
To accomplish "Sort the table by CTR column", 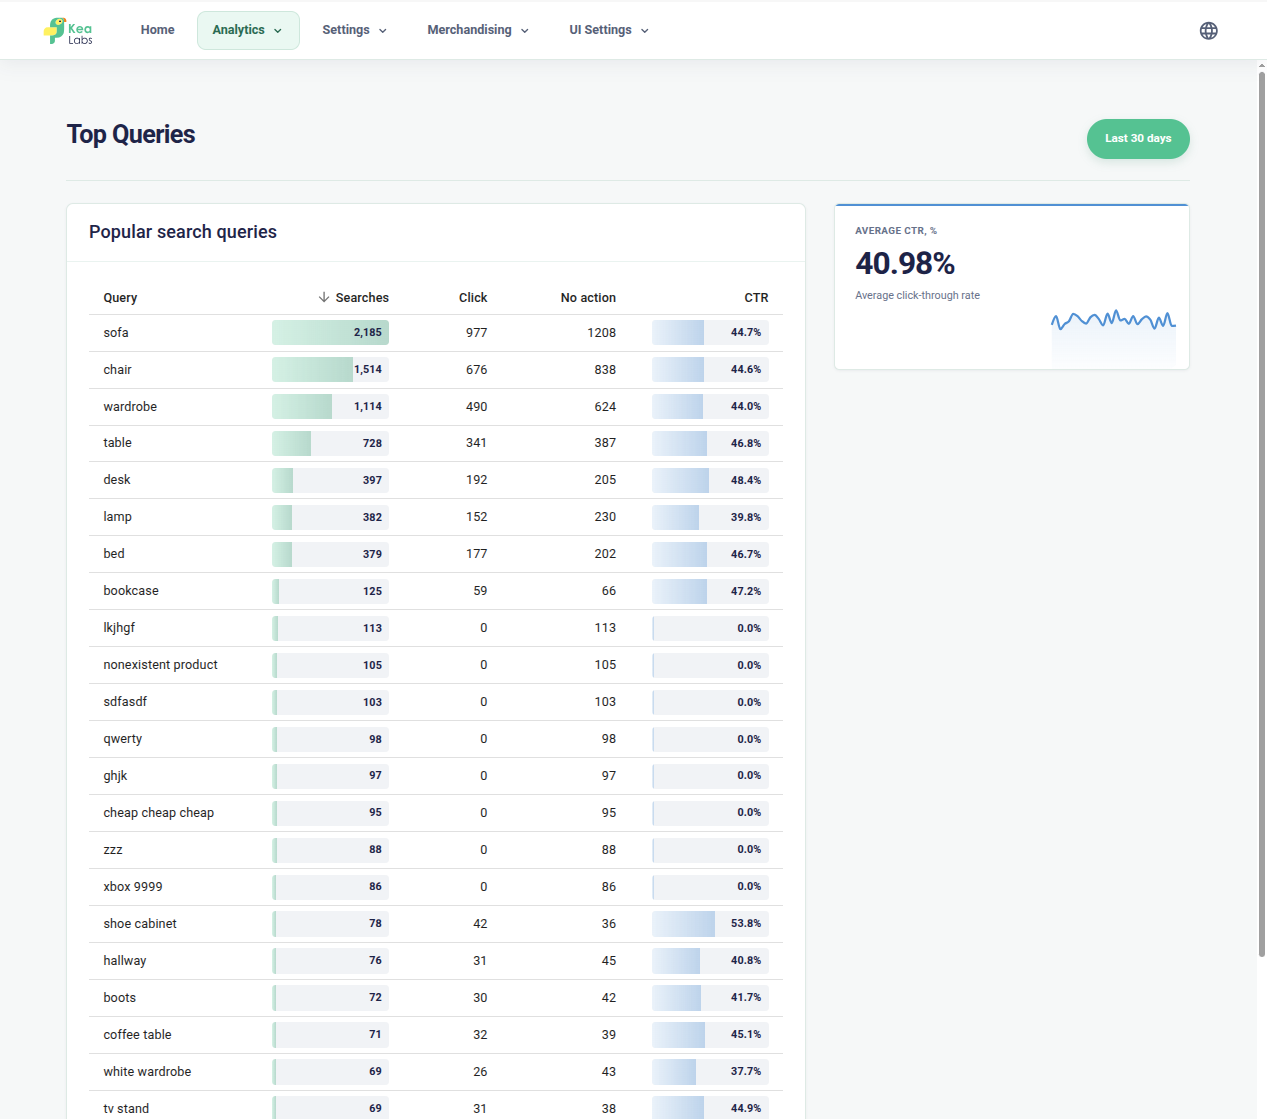I will tap(756, 298).
